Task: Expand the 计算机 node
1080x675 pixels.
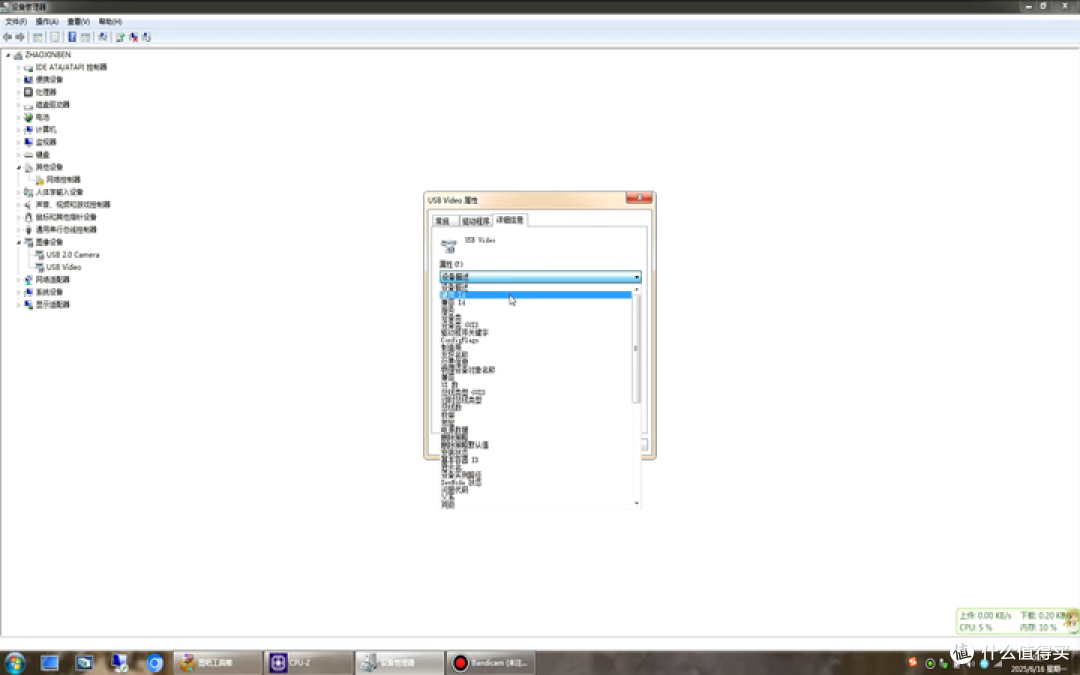Action: point(19,129)
